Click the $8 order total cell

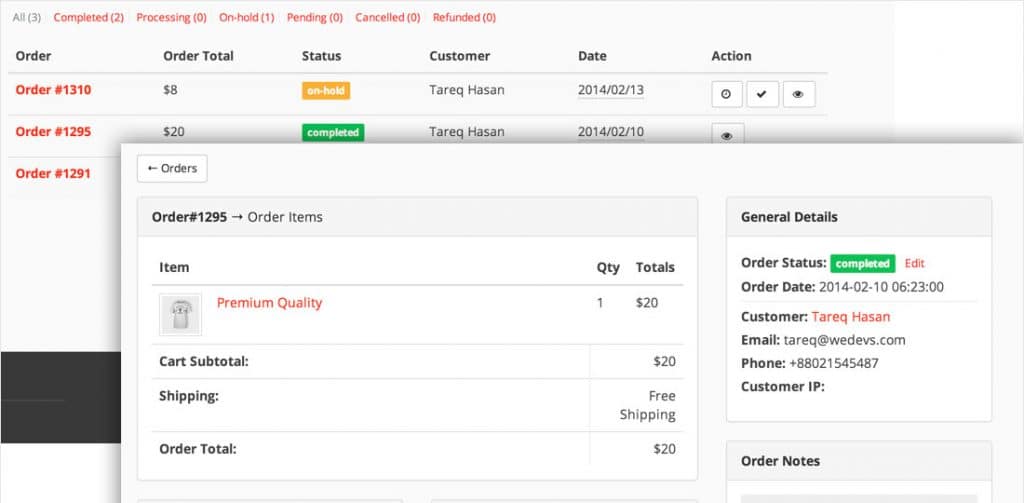tap(170, 90)
